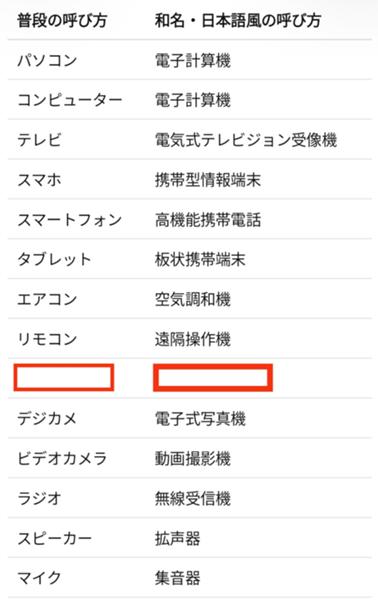This screenshot has width=378, height=600.
Task: Click the リモコン label
Action: 47,339
